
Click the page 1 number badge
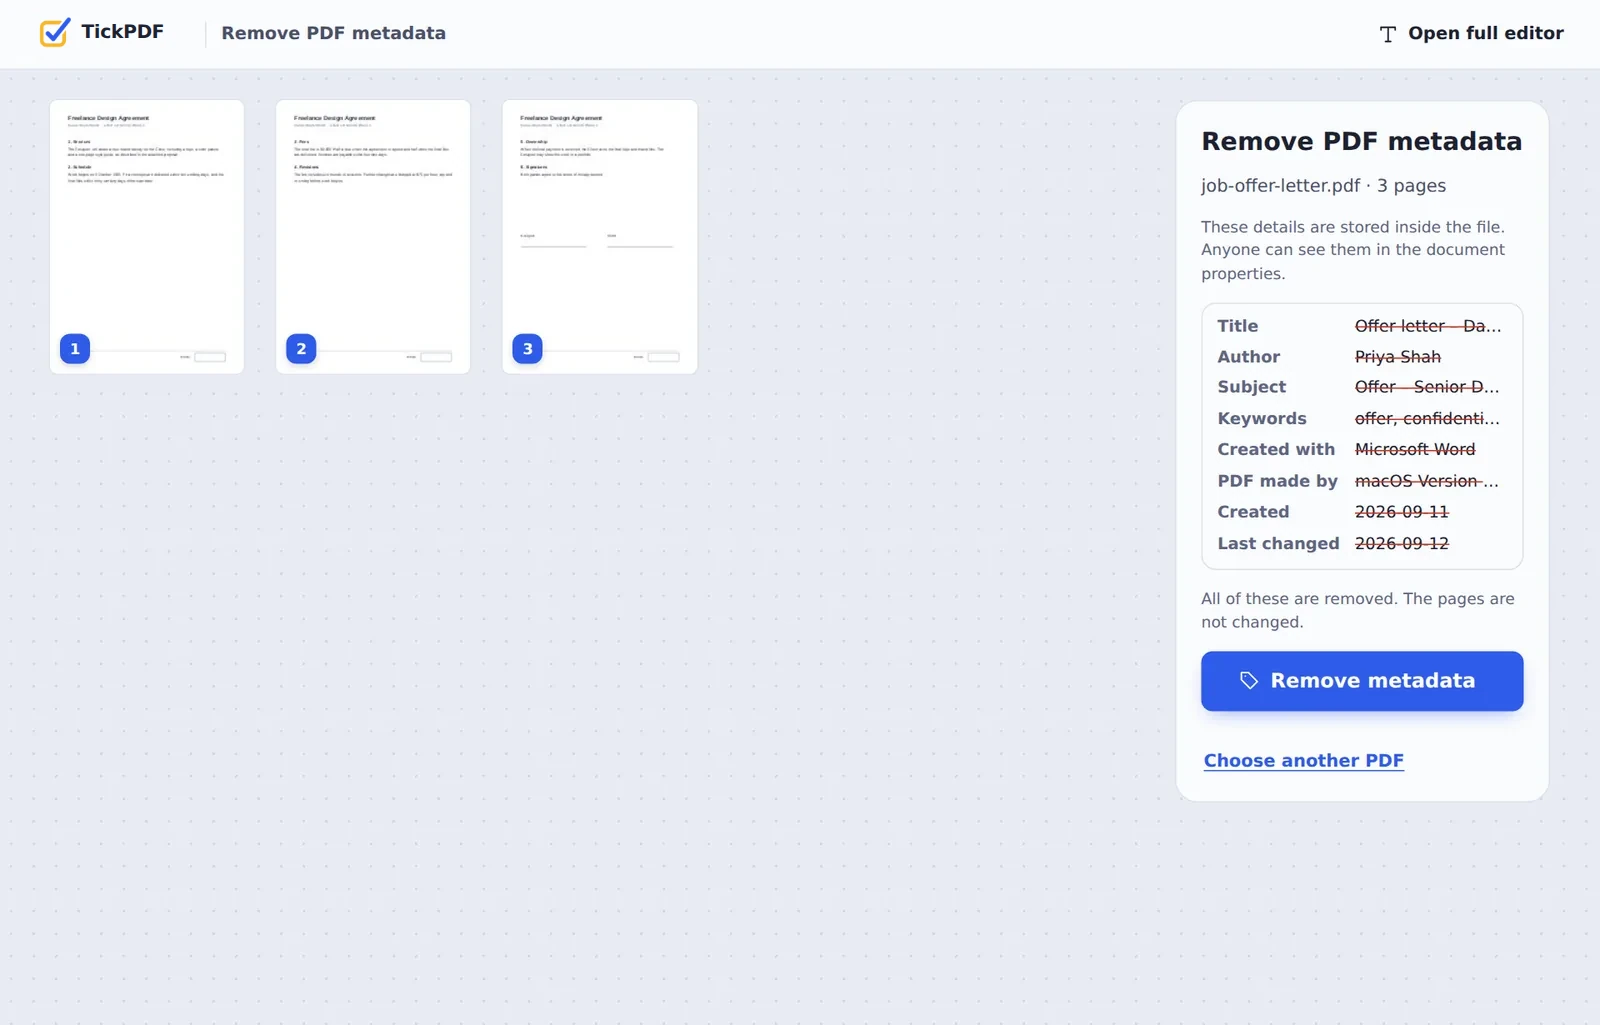tap(75, 349)
